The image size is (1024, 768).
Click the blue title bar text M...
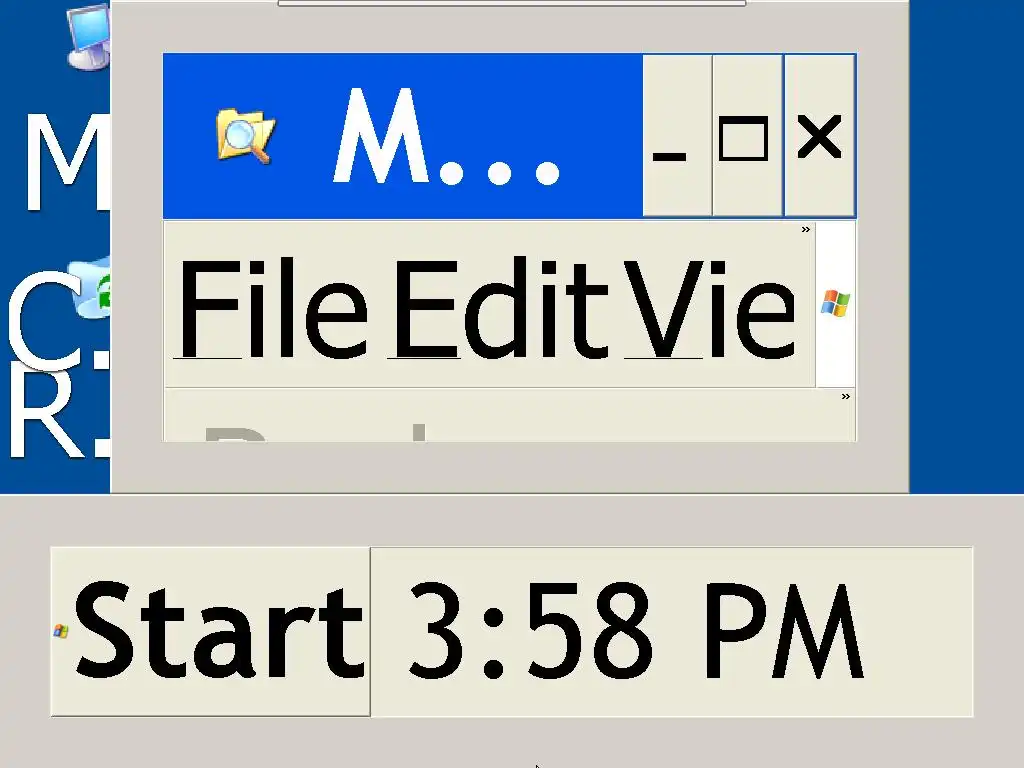coord(446,136)
